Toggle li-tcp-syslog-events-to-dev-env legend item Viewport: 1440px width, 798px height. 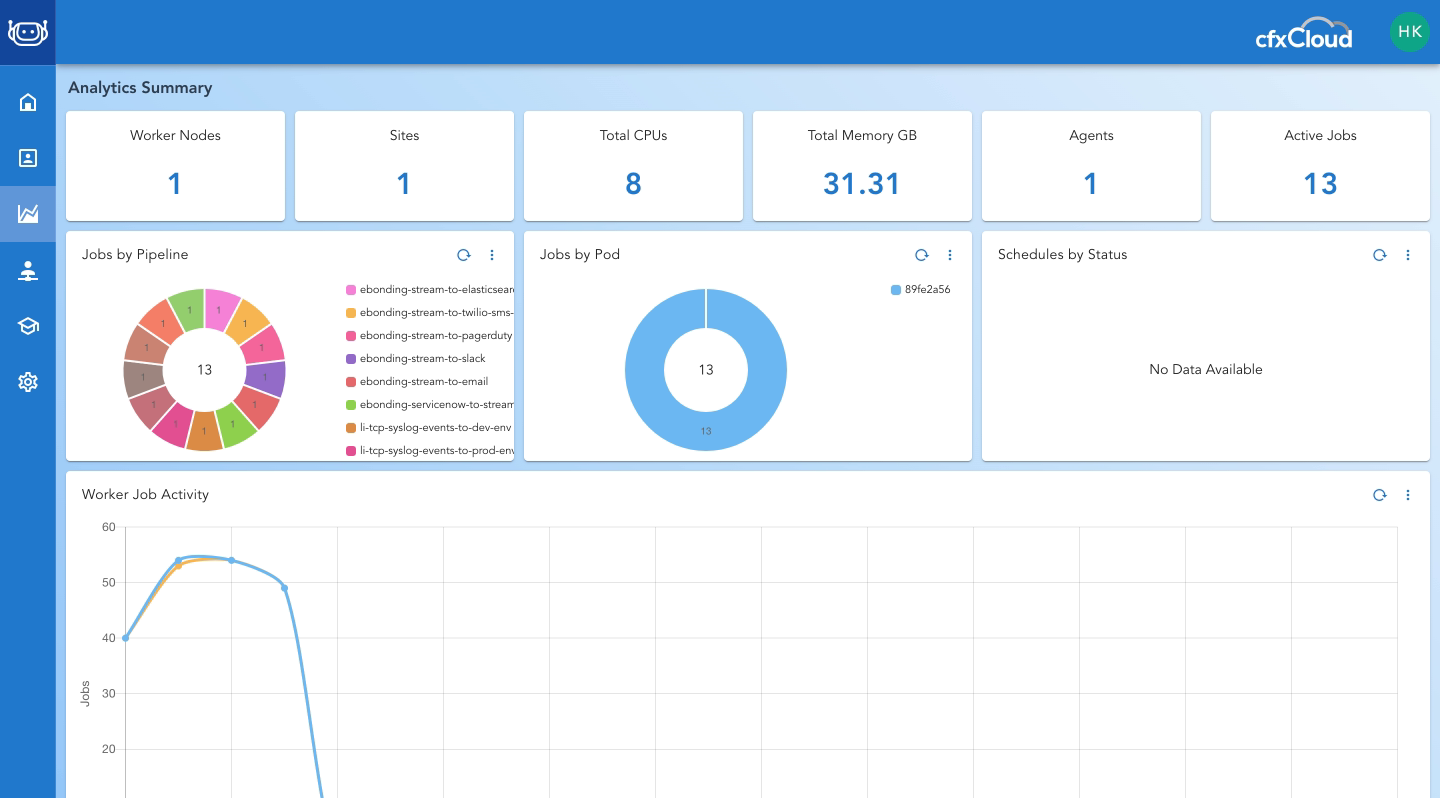(429, 428)
